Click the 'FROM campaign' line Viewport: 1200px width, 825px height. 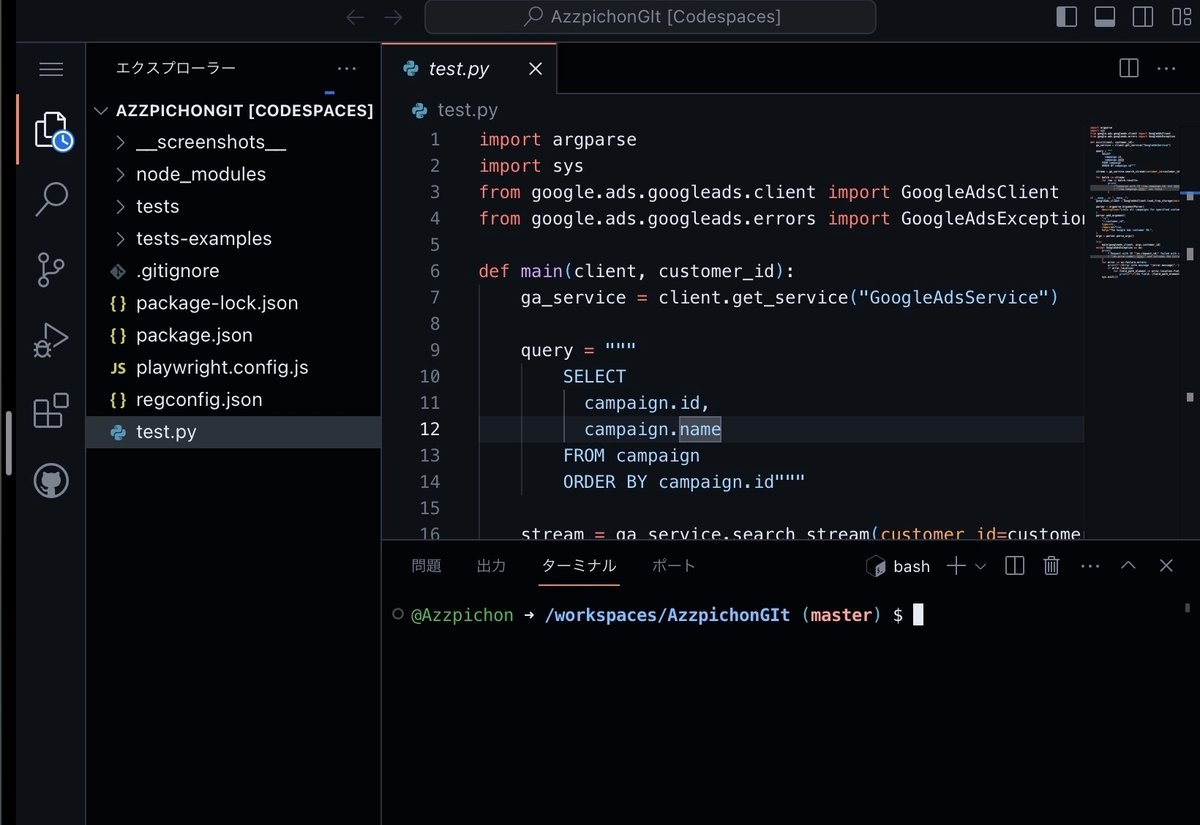pyautogui.click(x=631, y=455)
